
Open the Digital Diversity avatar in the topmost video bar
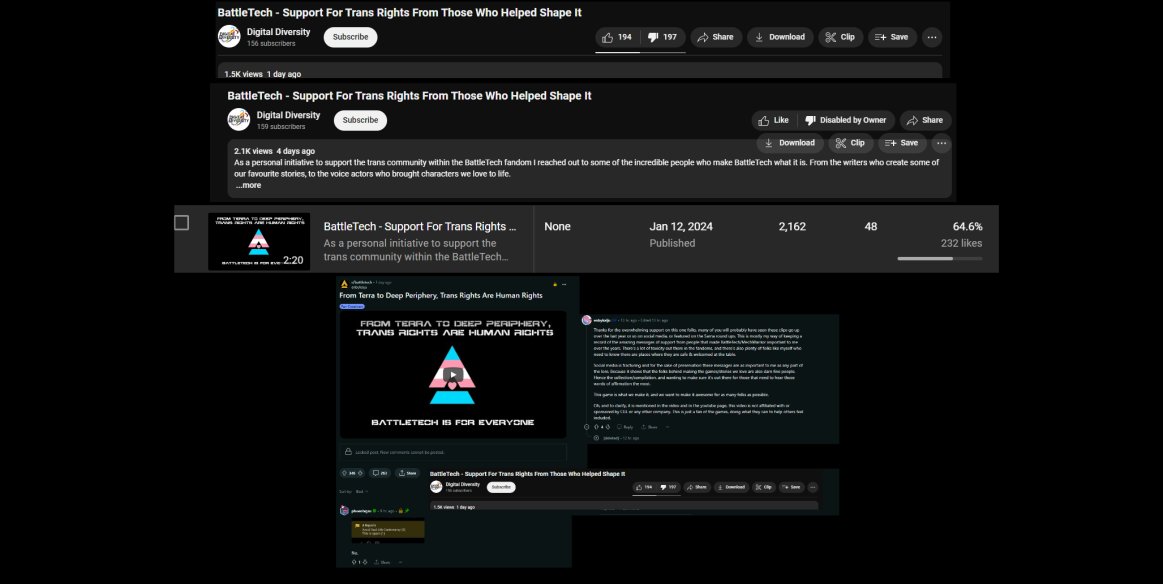click(x=229, y=36)
